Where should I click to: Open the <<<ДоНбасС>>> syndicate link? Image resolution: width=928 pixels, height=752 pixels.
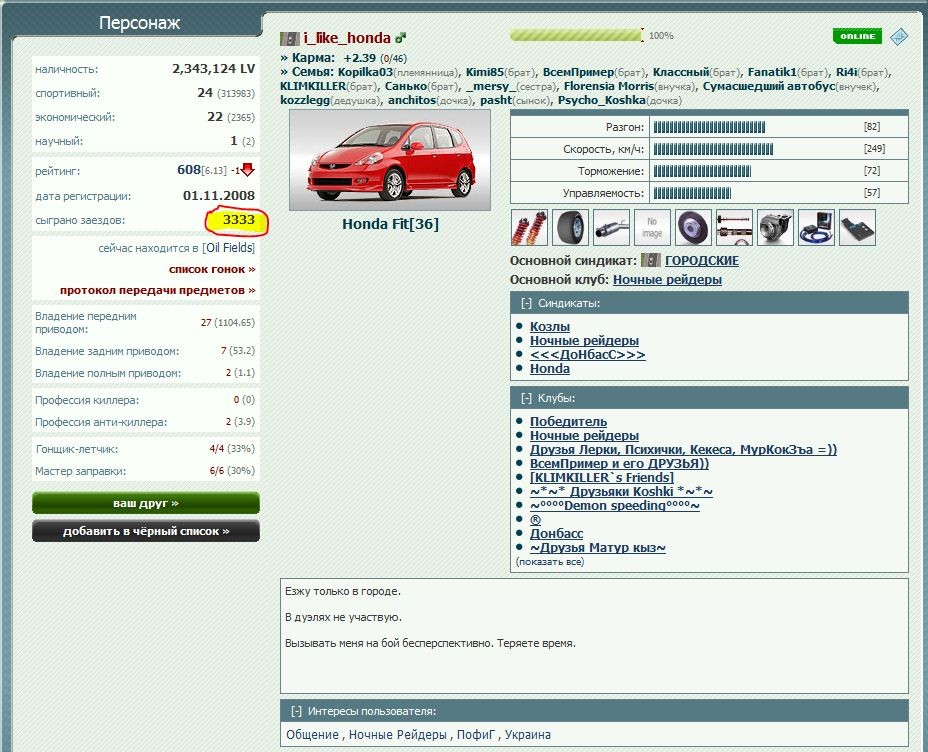click(587, 354)
